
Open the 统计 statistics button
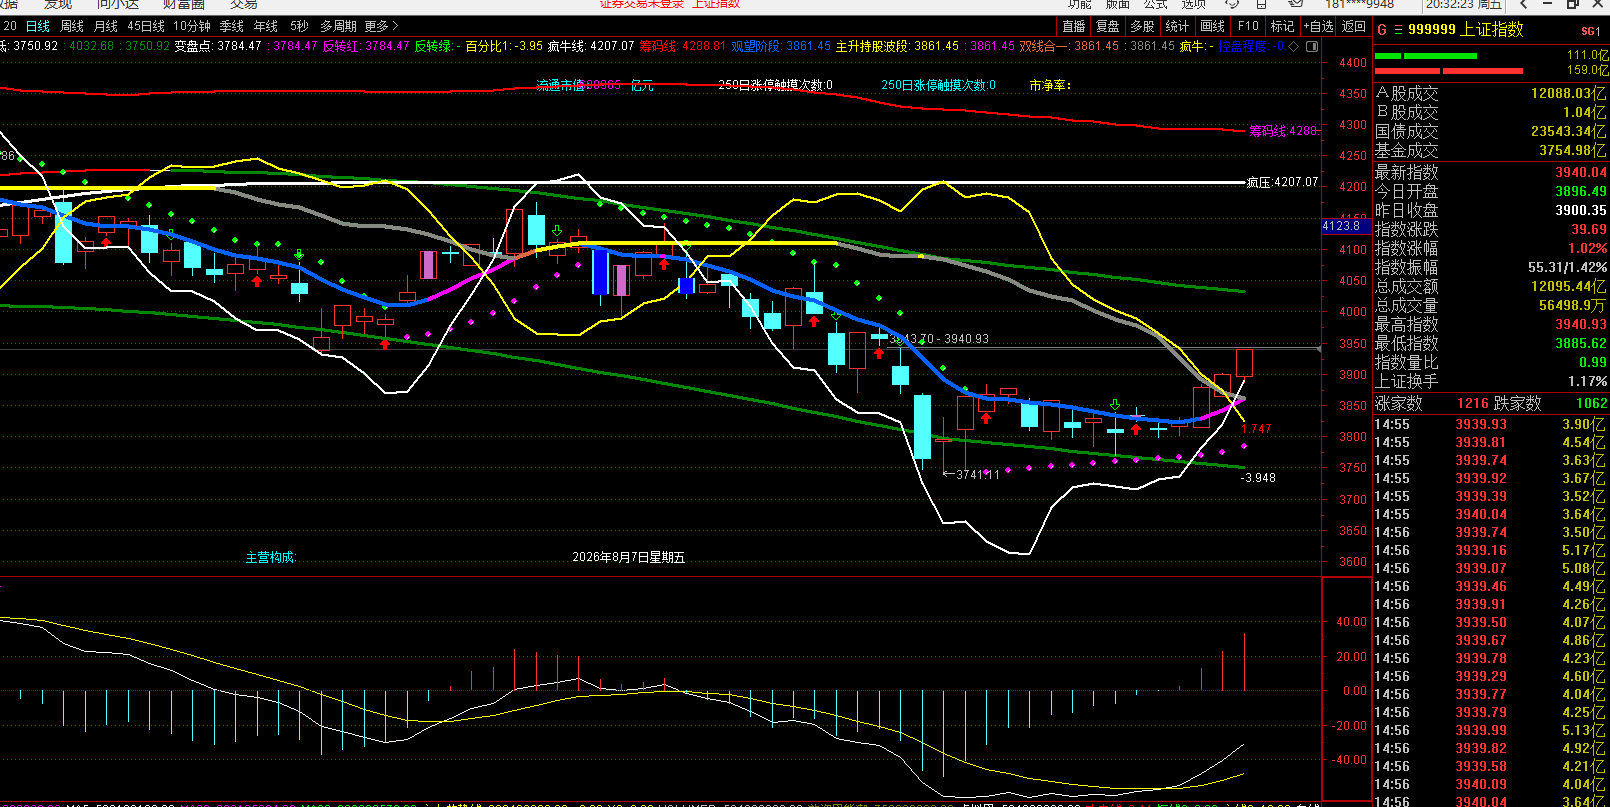coord(1178,26)
